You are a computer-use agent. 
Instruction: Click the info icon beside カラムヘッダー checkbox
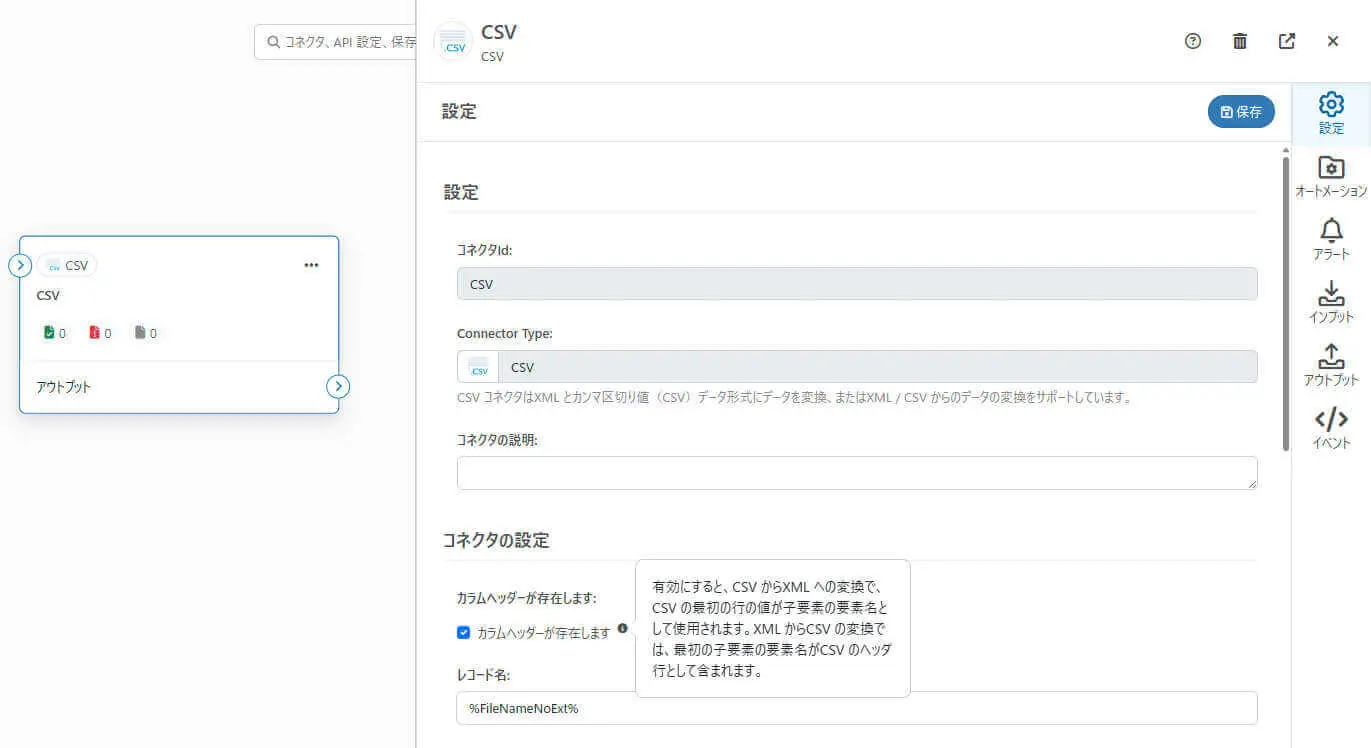(623, 629)
